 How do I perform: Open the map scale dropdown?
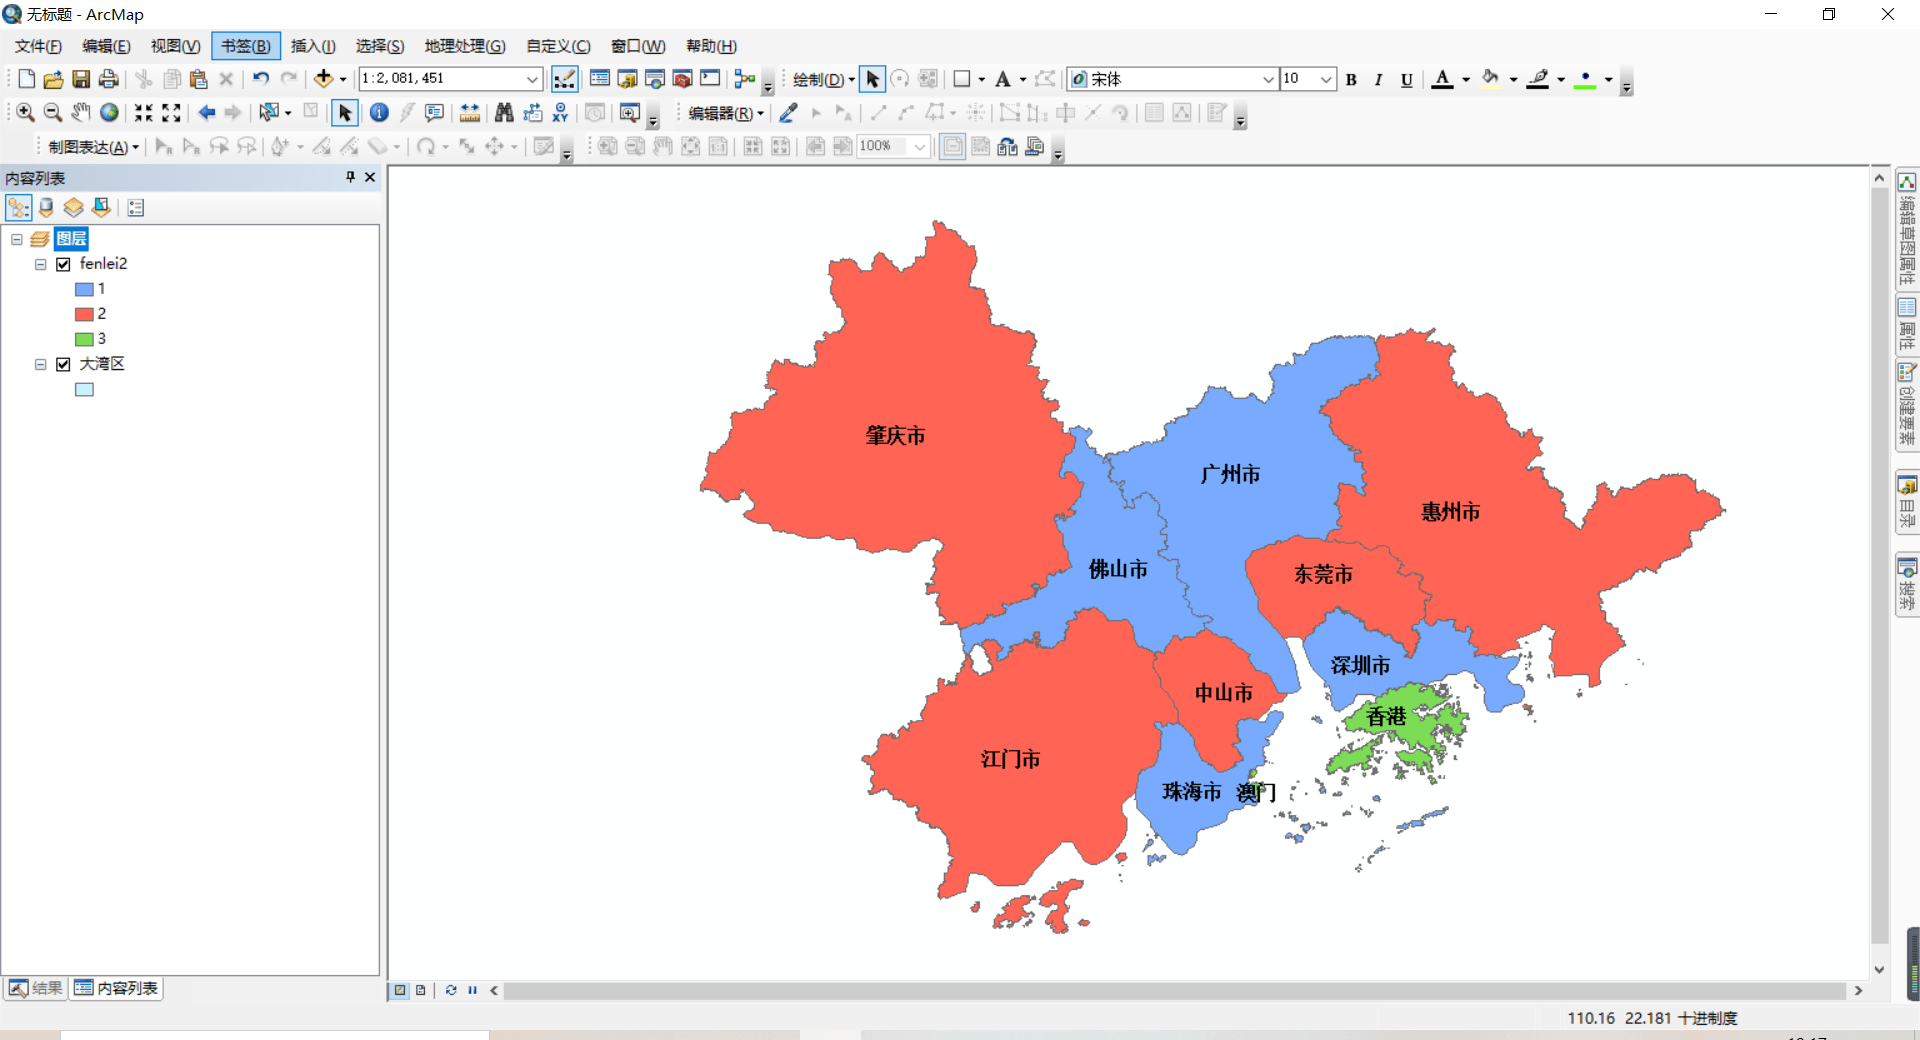click(x=531, y=78)
